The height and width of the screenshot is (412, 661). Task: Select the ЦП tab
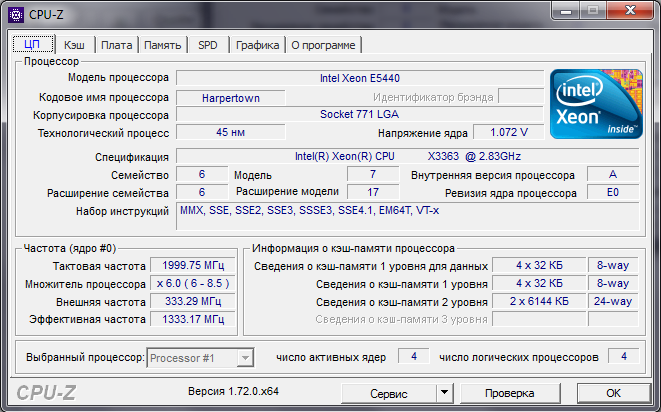point(32,44)
